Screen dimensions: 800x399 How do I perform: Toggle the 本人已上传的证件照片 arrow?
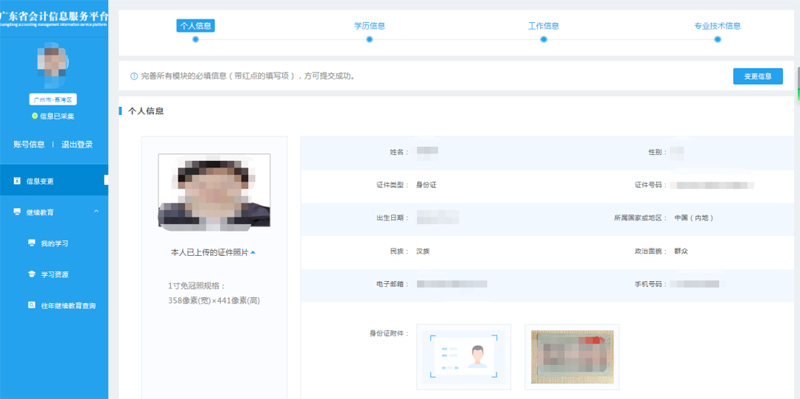(x=253, y=252)
